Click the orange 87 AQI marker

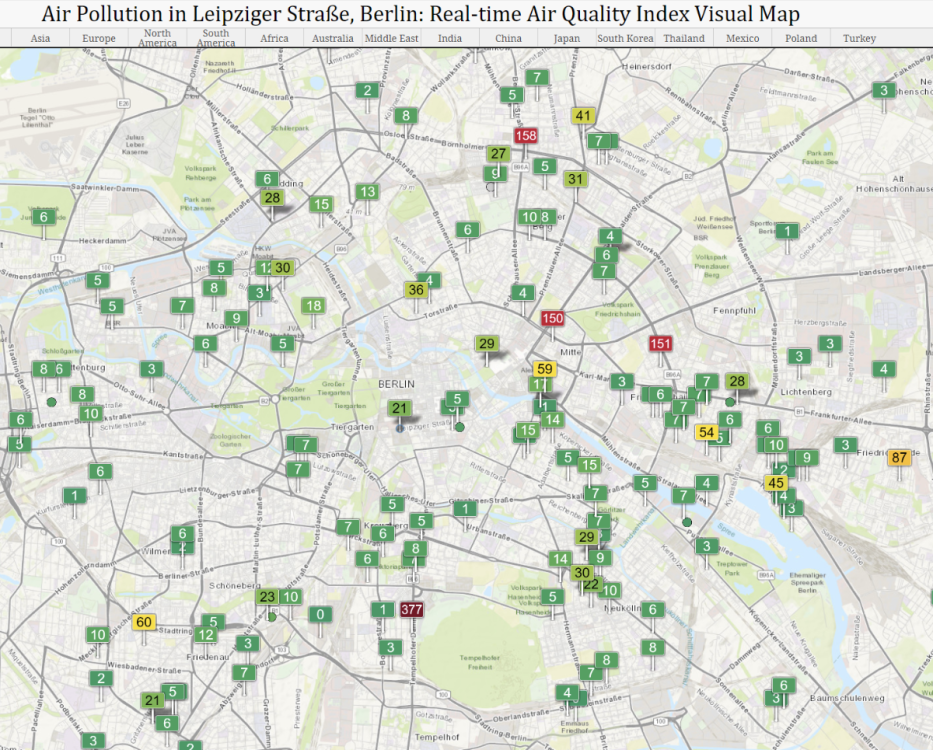point(899,457)
